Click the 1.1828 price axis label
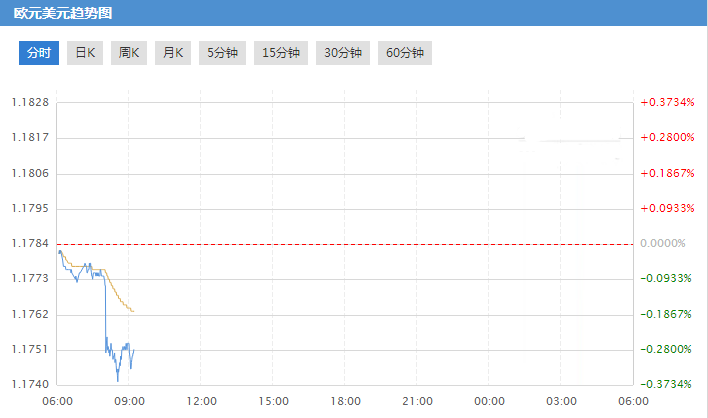The image size is (708, 418). coord(29,102)
